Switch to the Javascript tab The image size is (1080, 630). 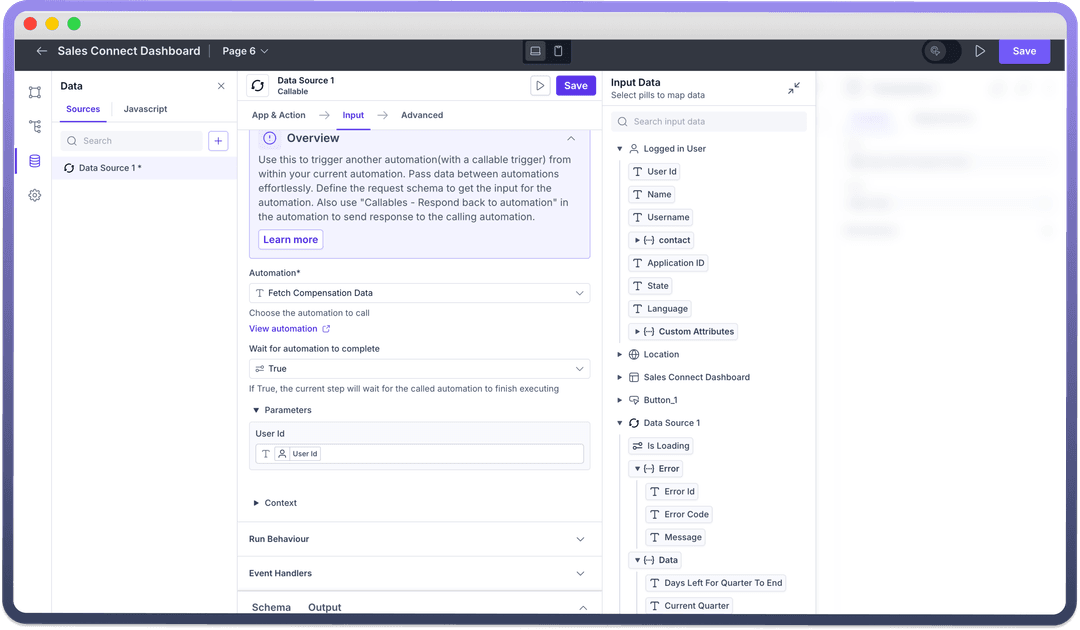click(145, 109)
